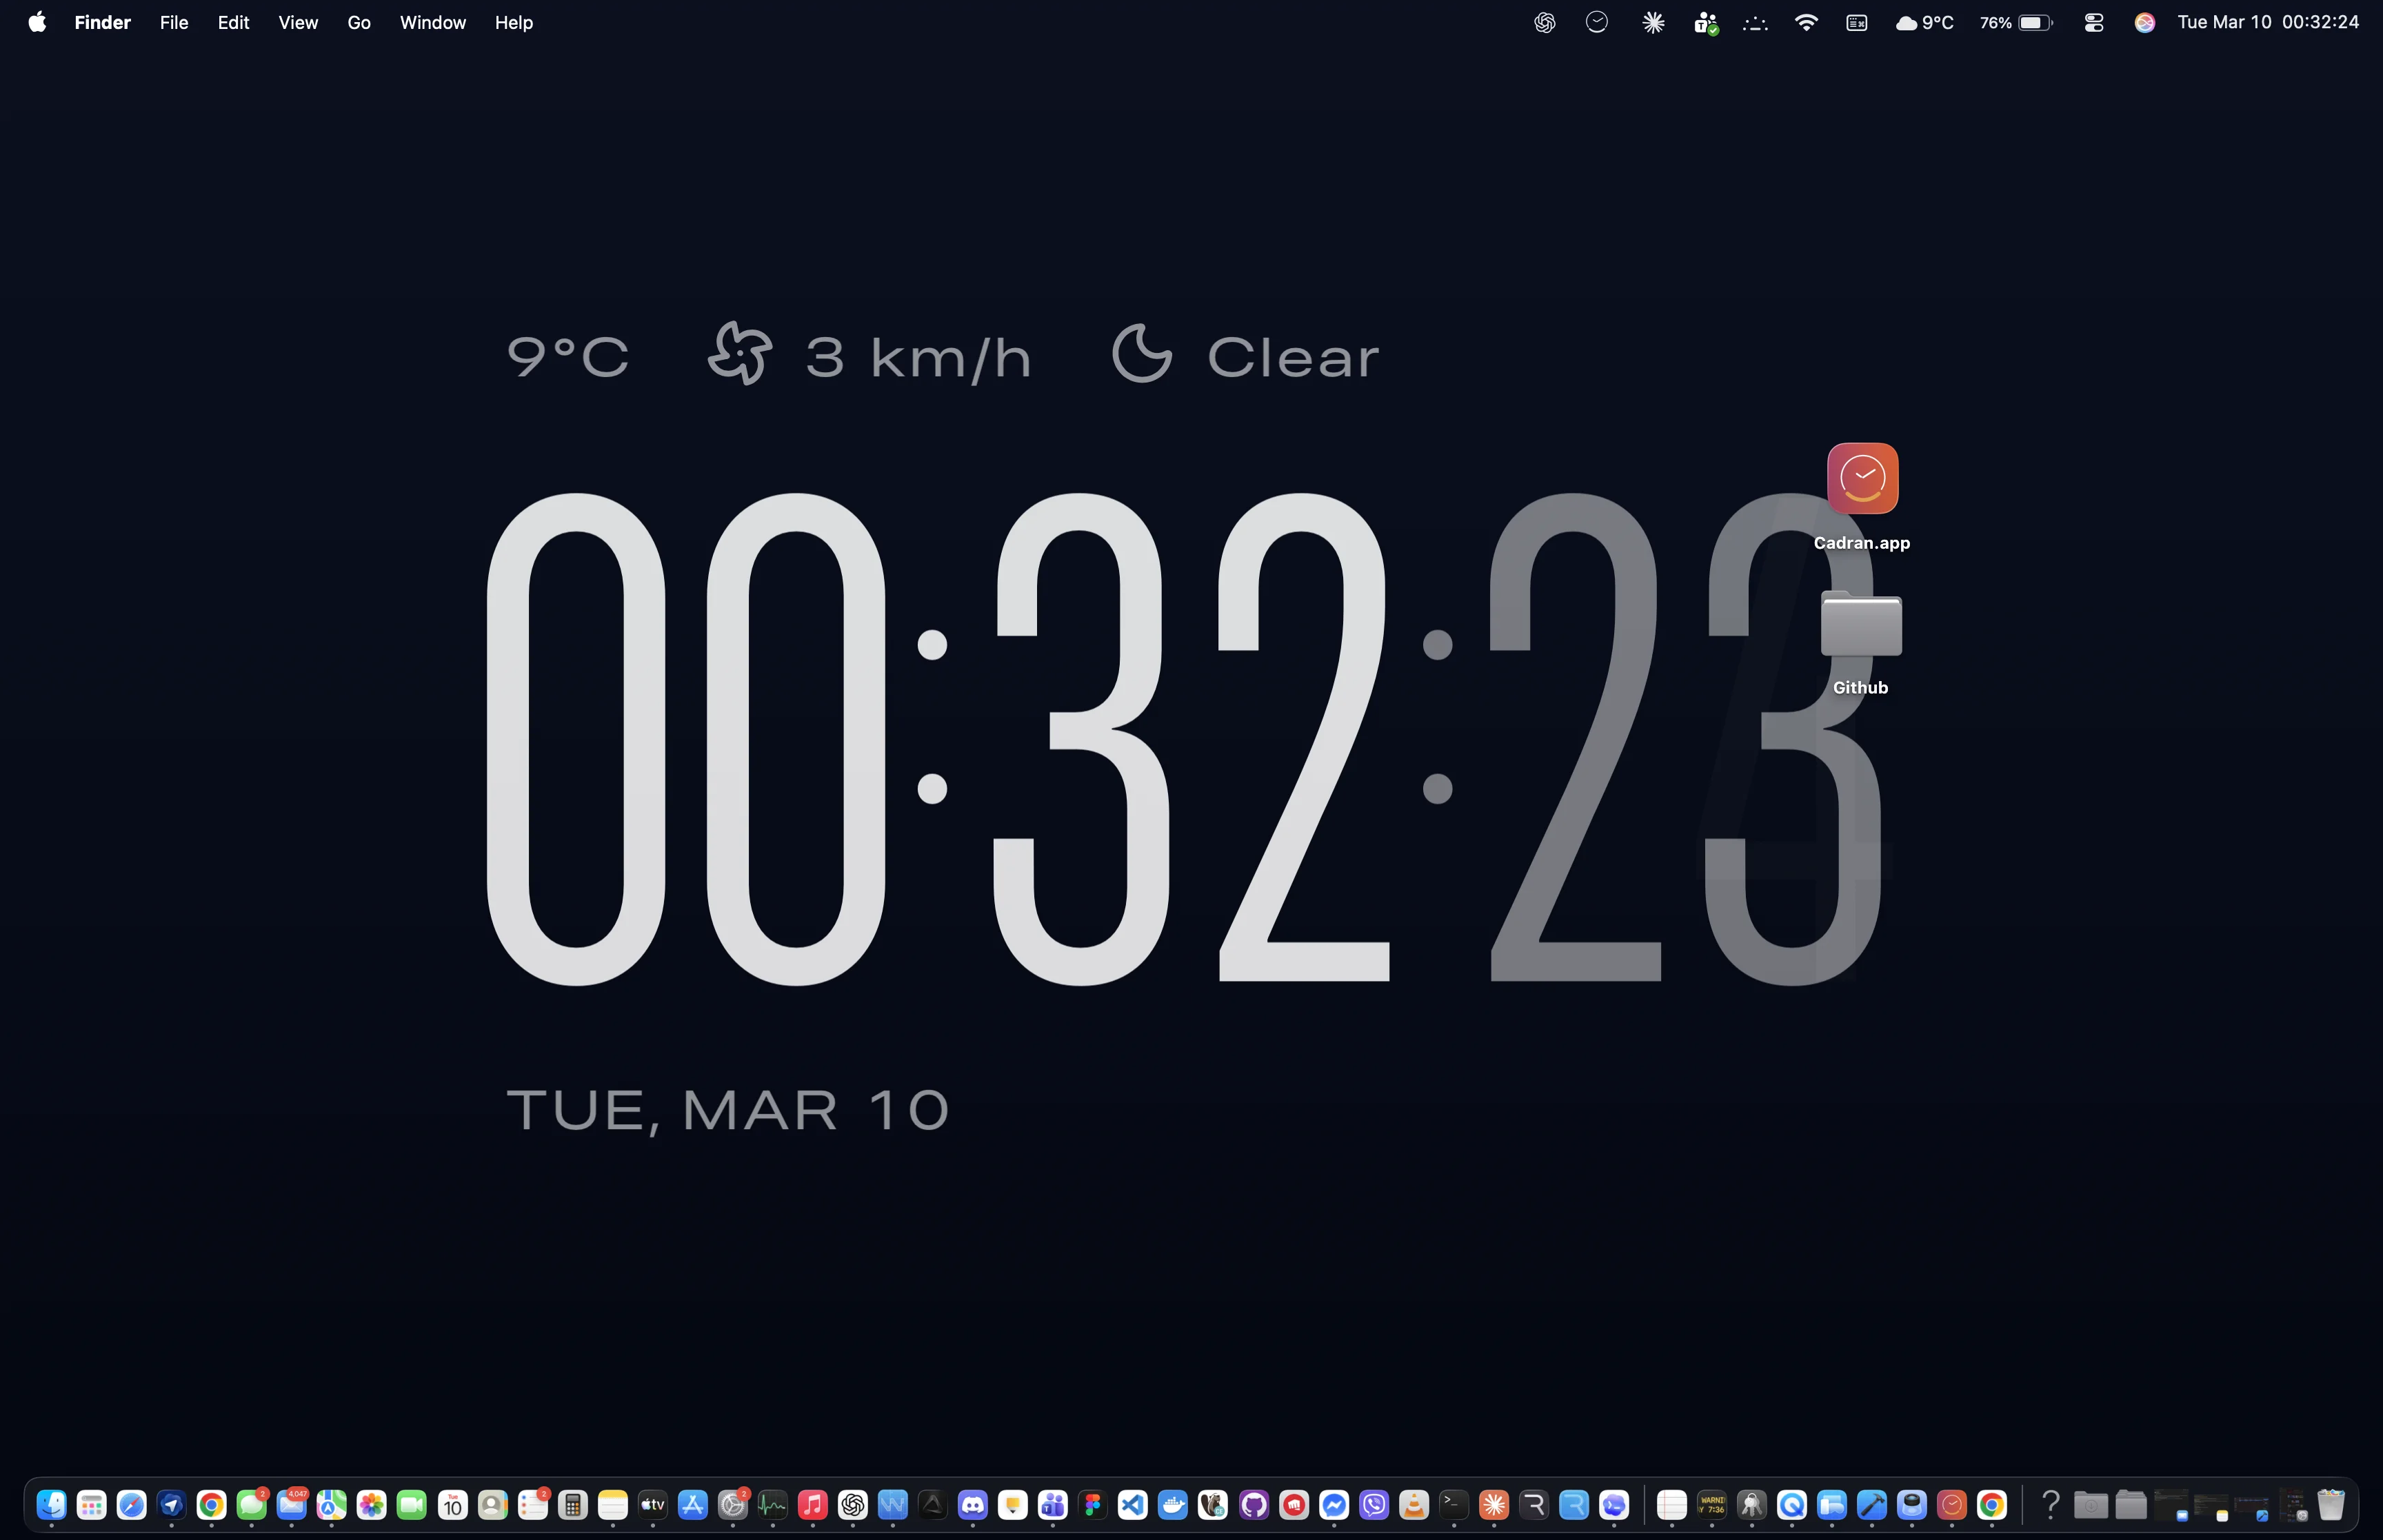Screen dimensions: 2383x1540
Task: Open VLC media player from the Dock
Action: [x=1414, y=1505]
